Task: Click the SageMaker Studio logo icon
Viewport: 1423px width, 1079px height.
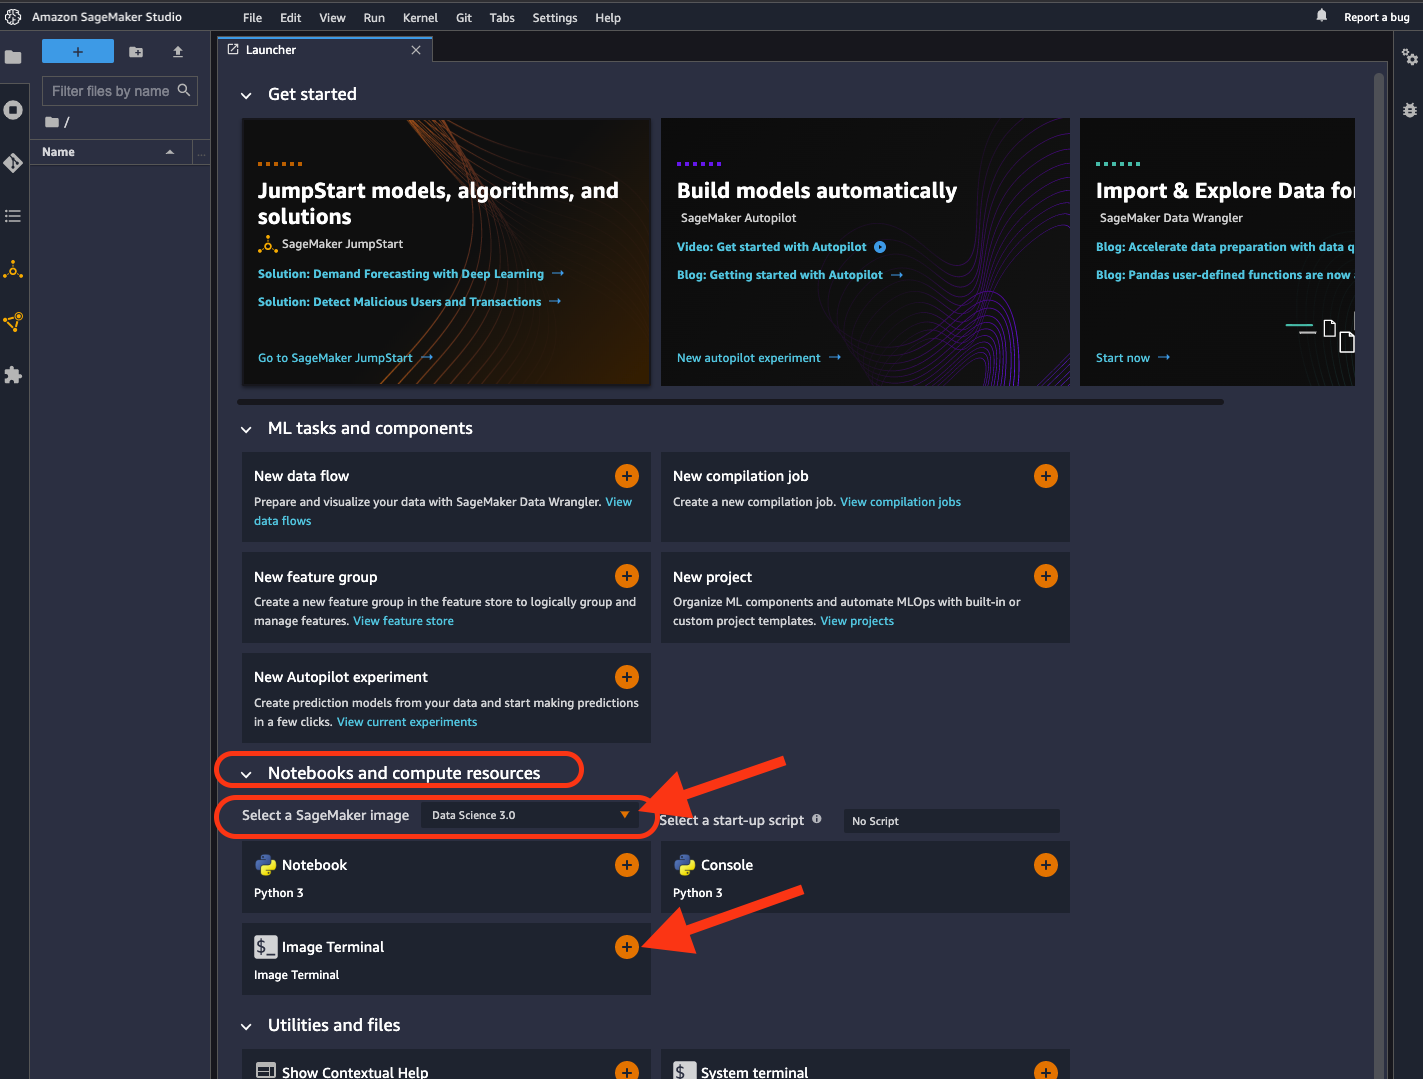Action: [x=13, y=17]
